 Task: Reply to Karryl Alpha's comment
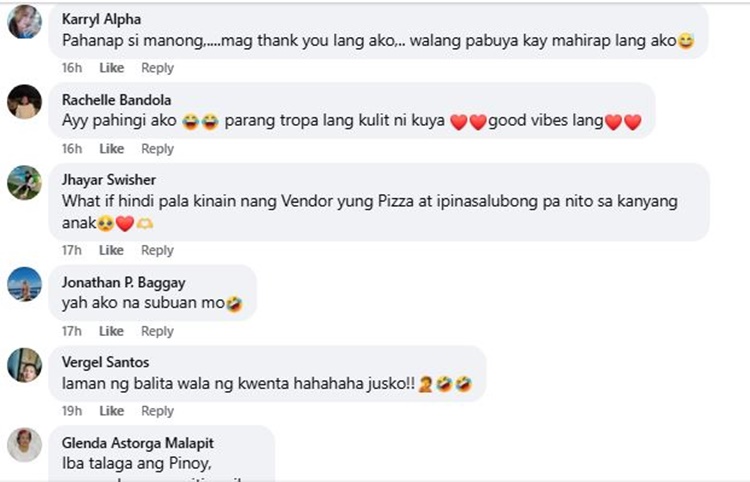point(157,68)
